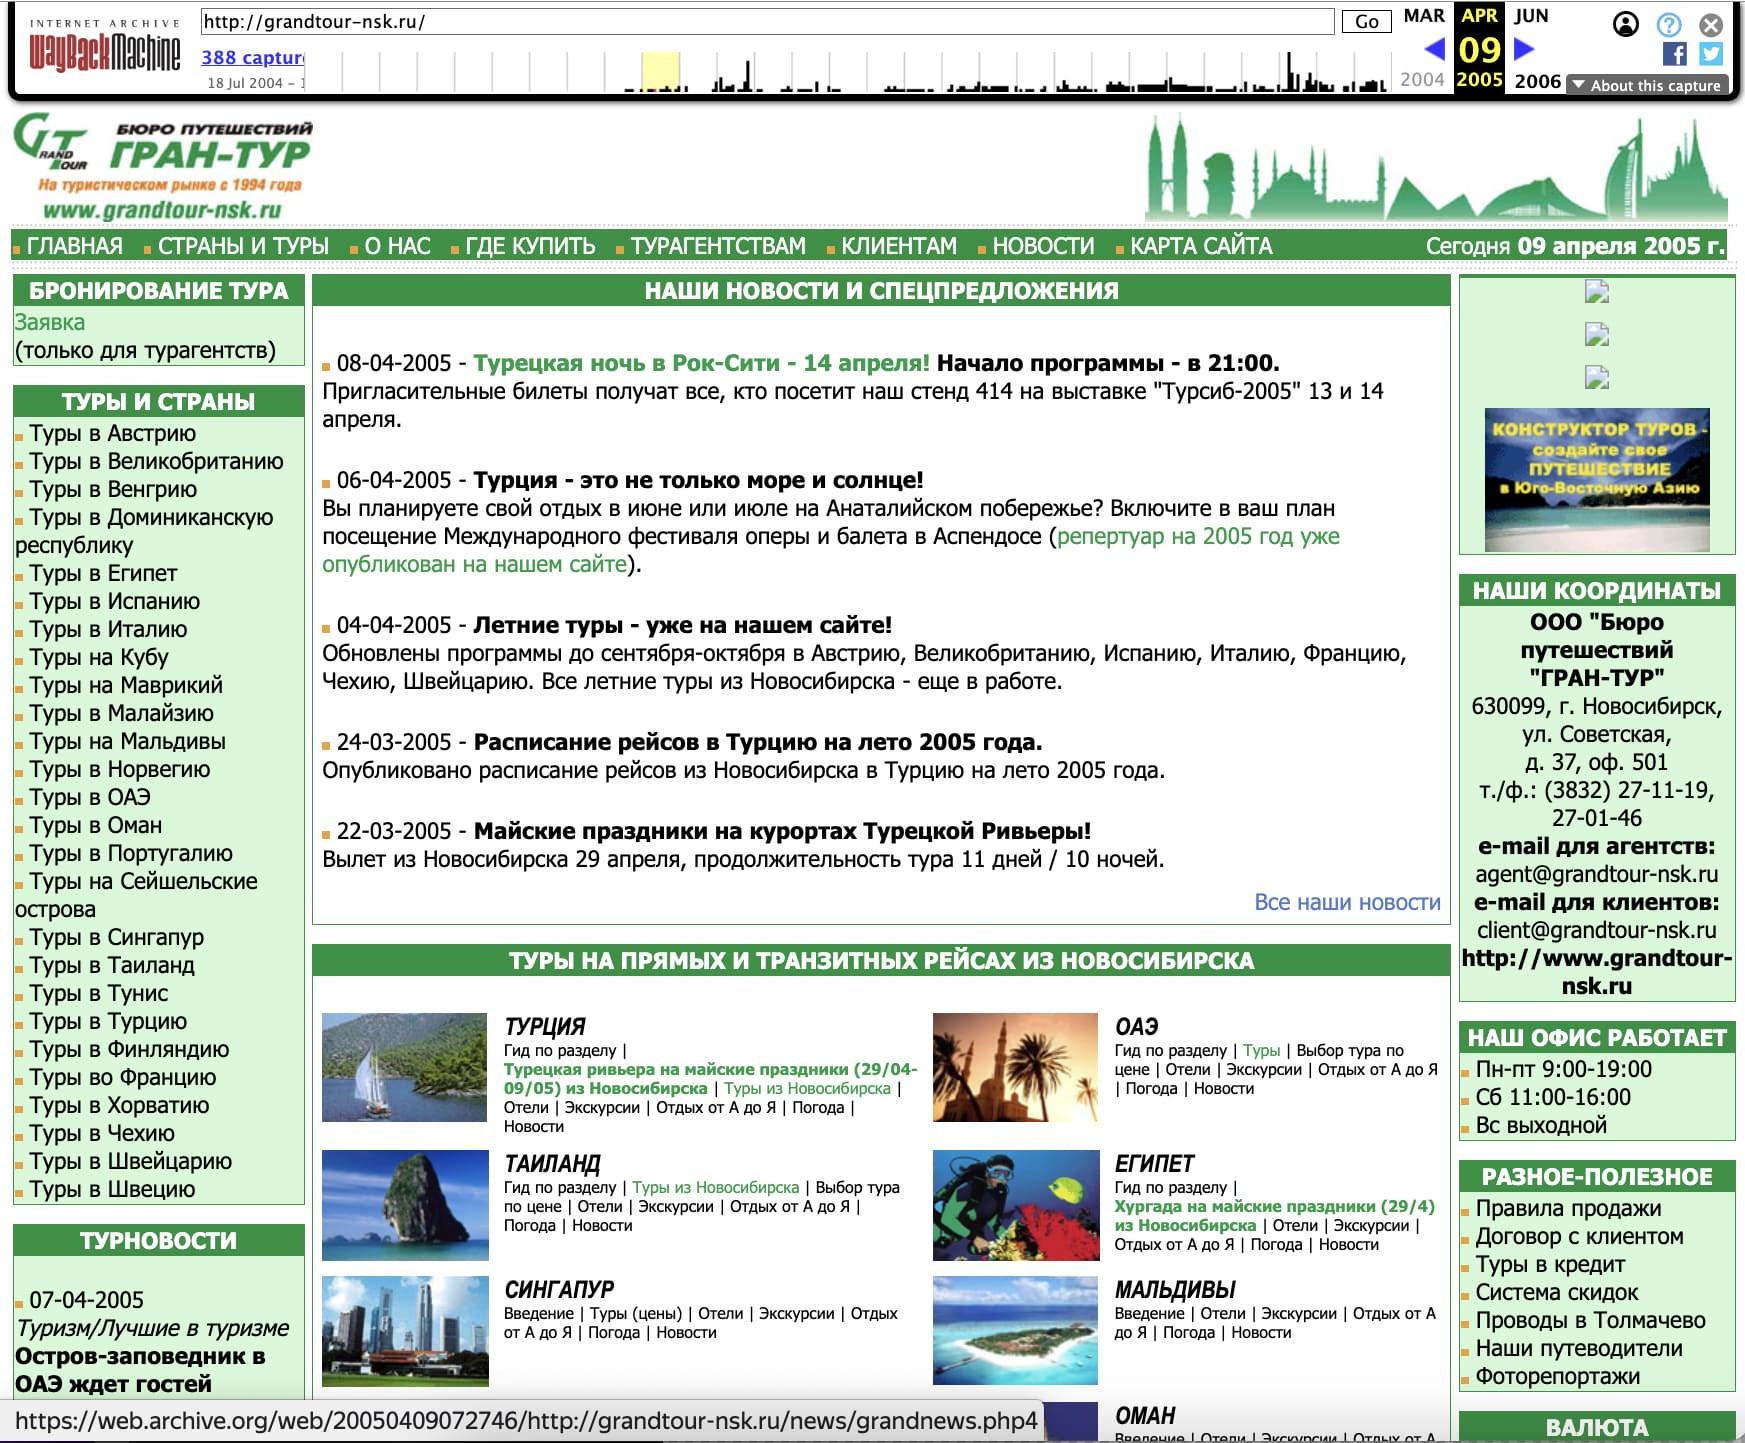
Task: Jump to year 2004 captures
Action: 1422,79
